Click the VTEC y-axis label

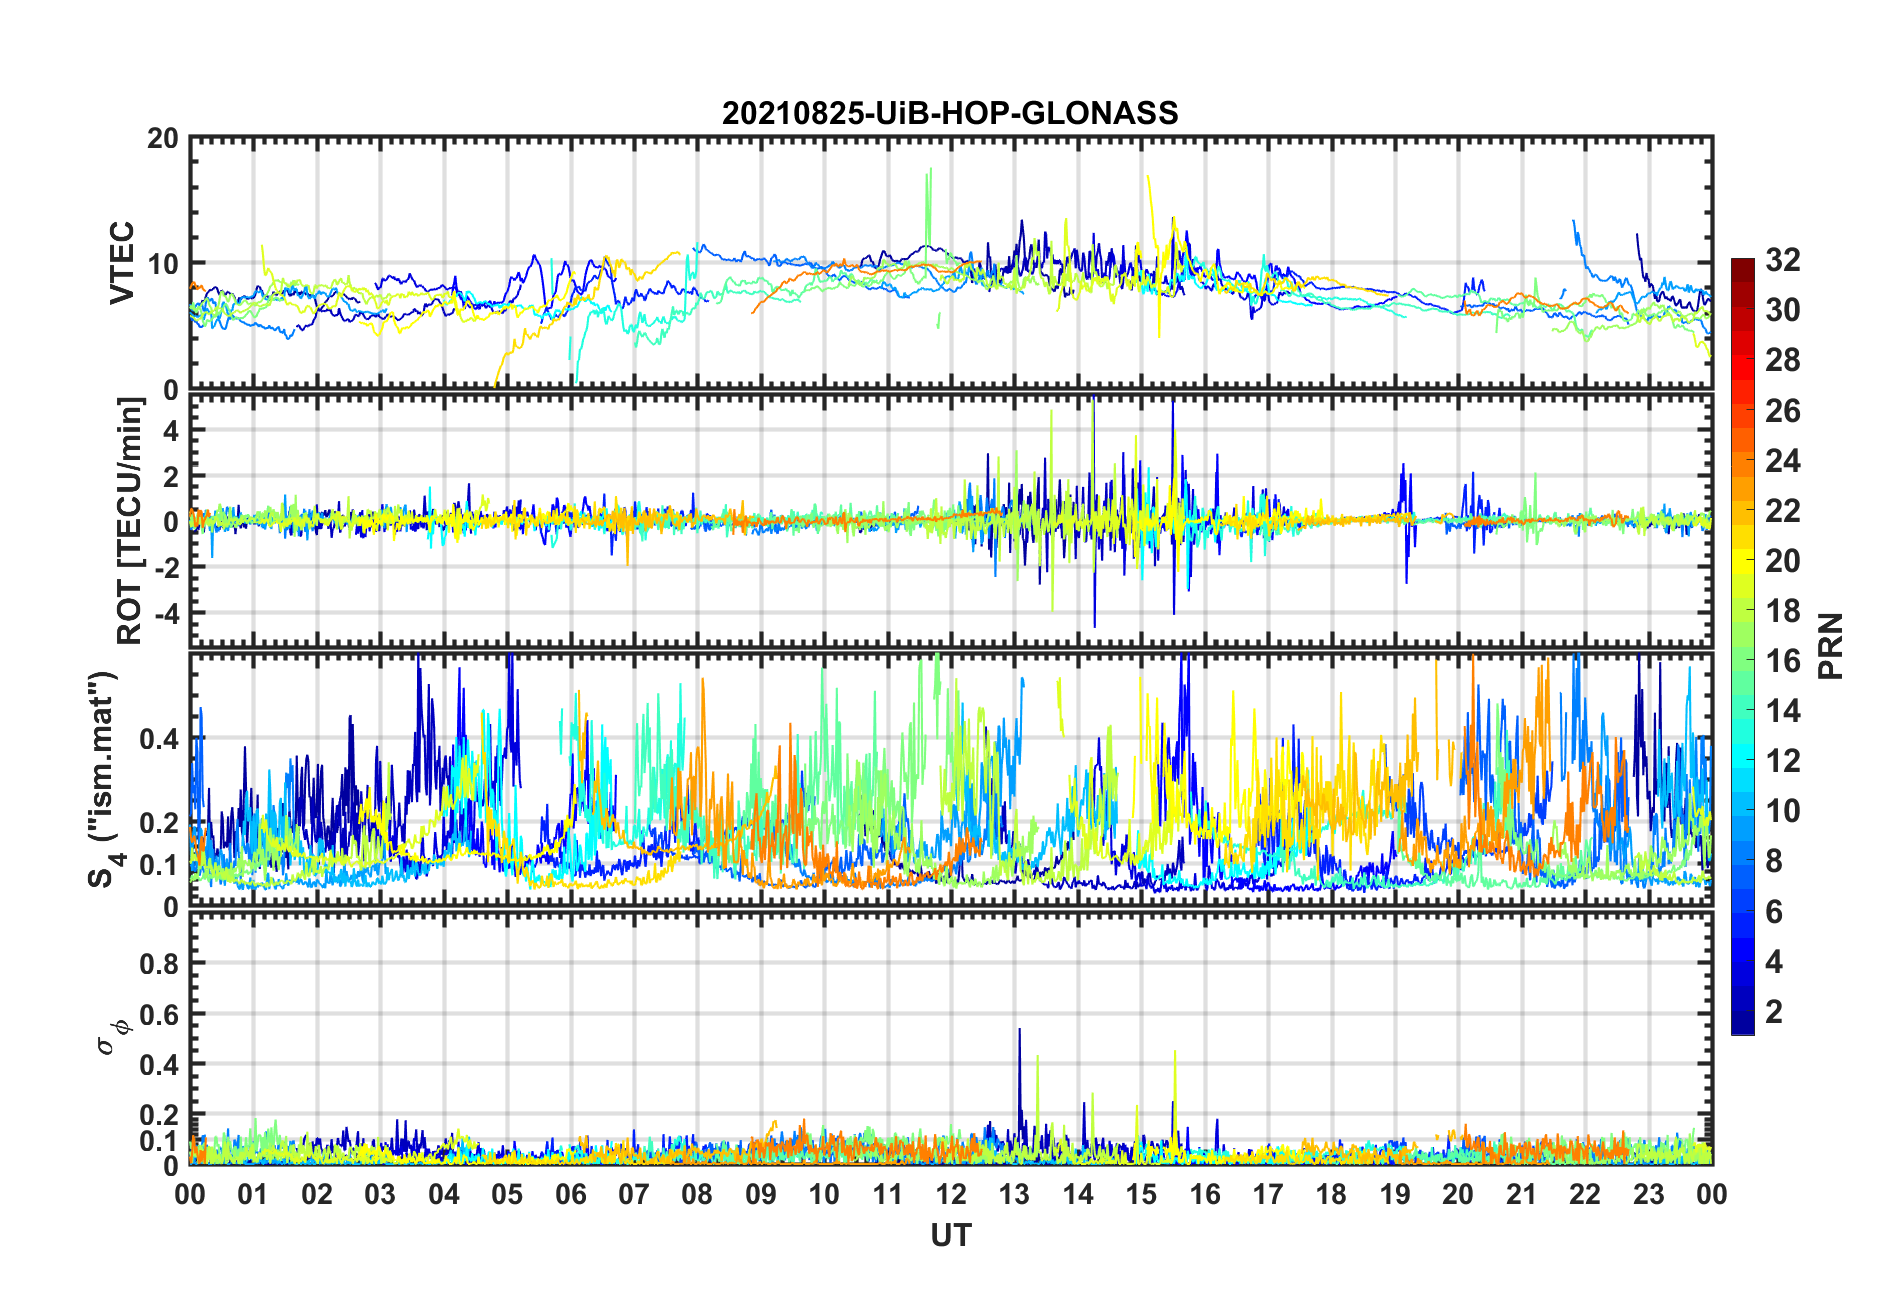pos(122,263)
